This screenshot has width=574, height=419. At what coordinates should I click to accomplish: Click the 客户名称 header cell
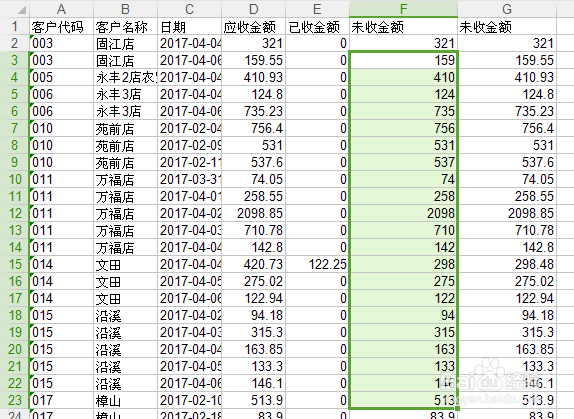[x=126, y=26]
